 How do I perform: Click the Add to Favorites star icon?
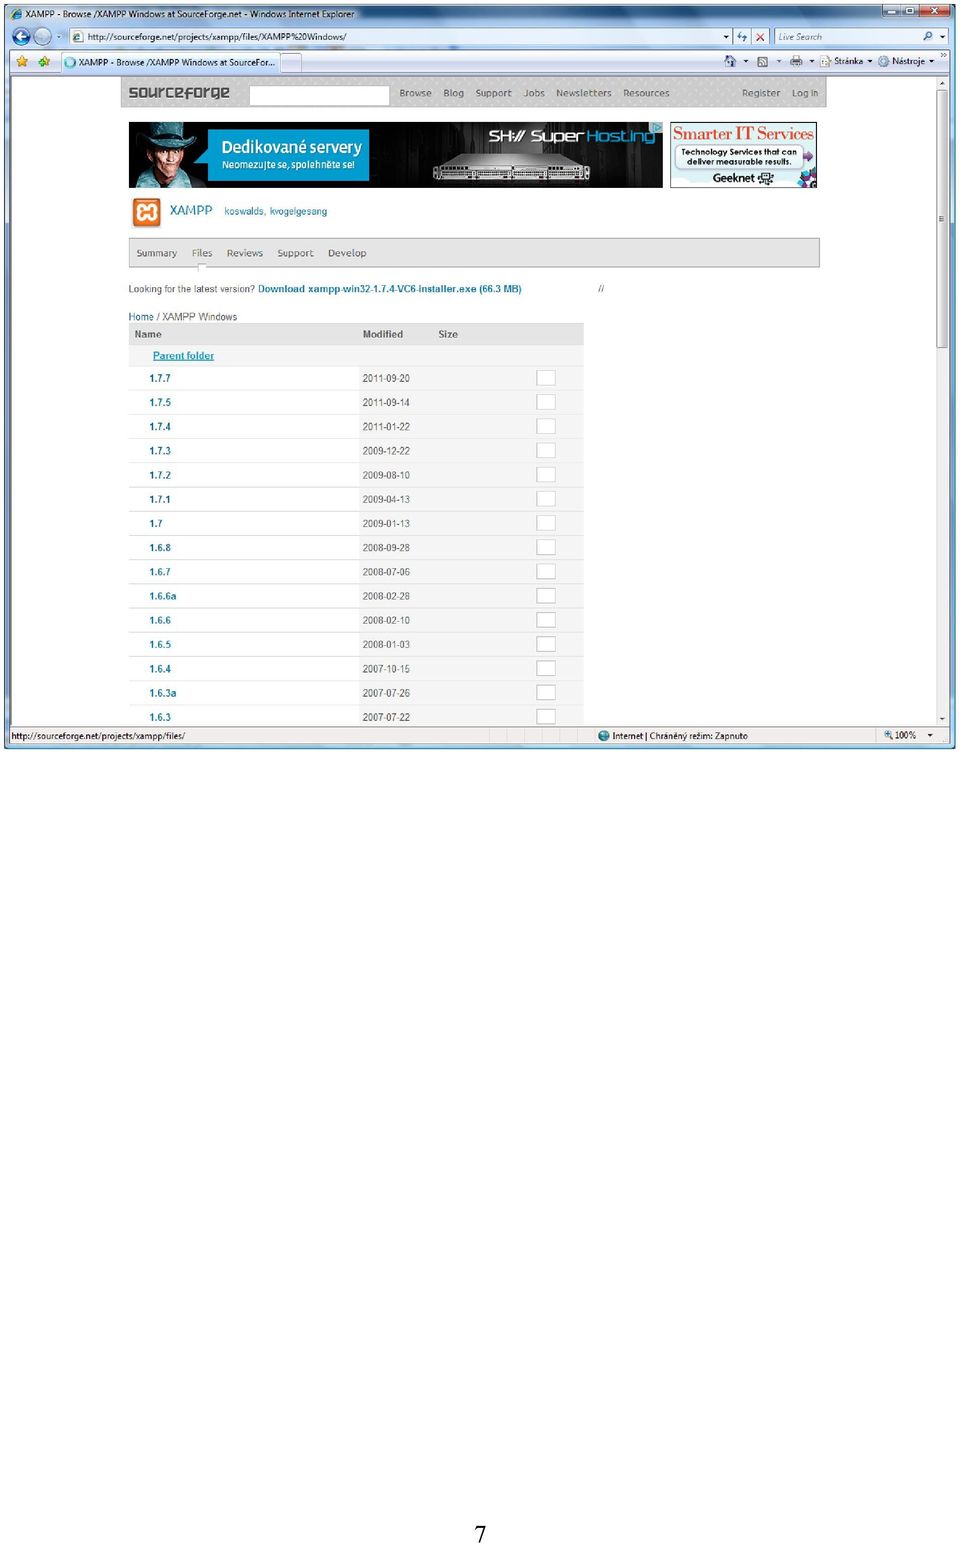(44, 62)
